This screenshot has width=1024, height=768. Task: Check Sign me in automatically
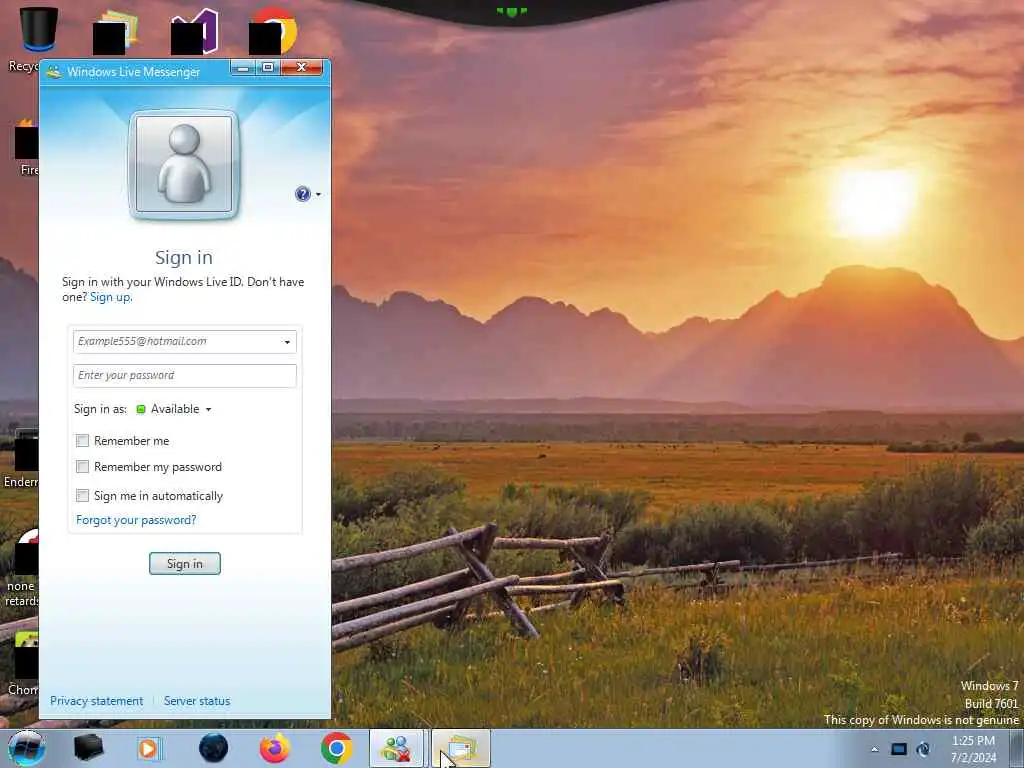[82, 495]
